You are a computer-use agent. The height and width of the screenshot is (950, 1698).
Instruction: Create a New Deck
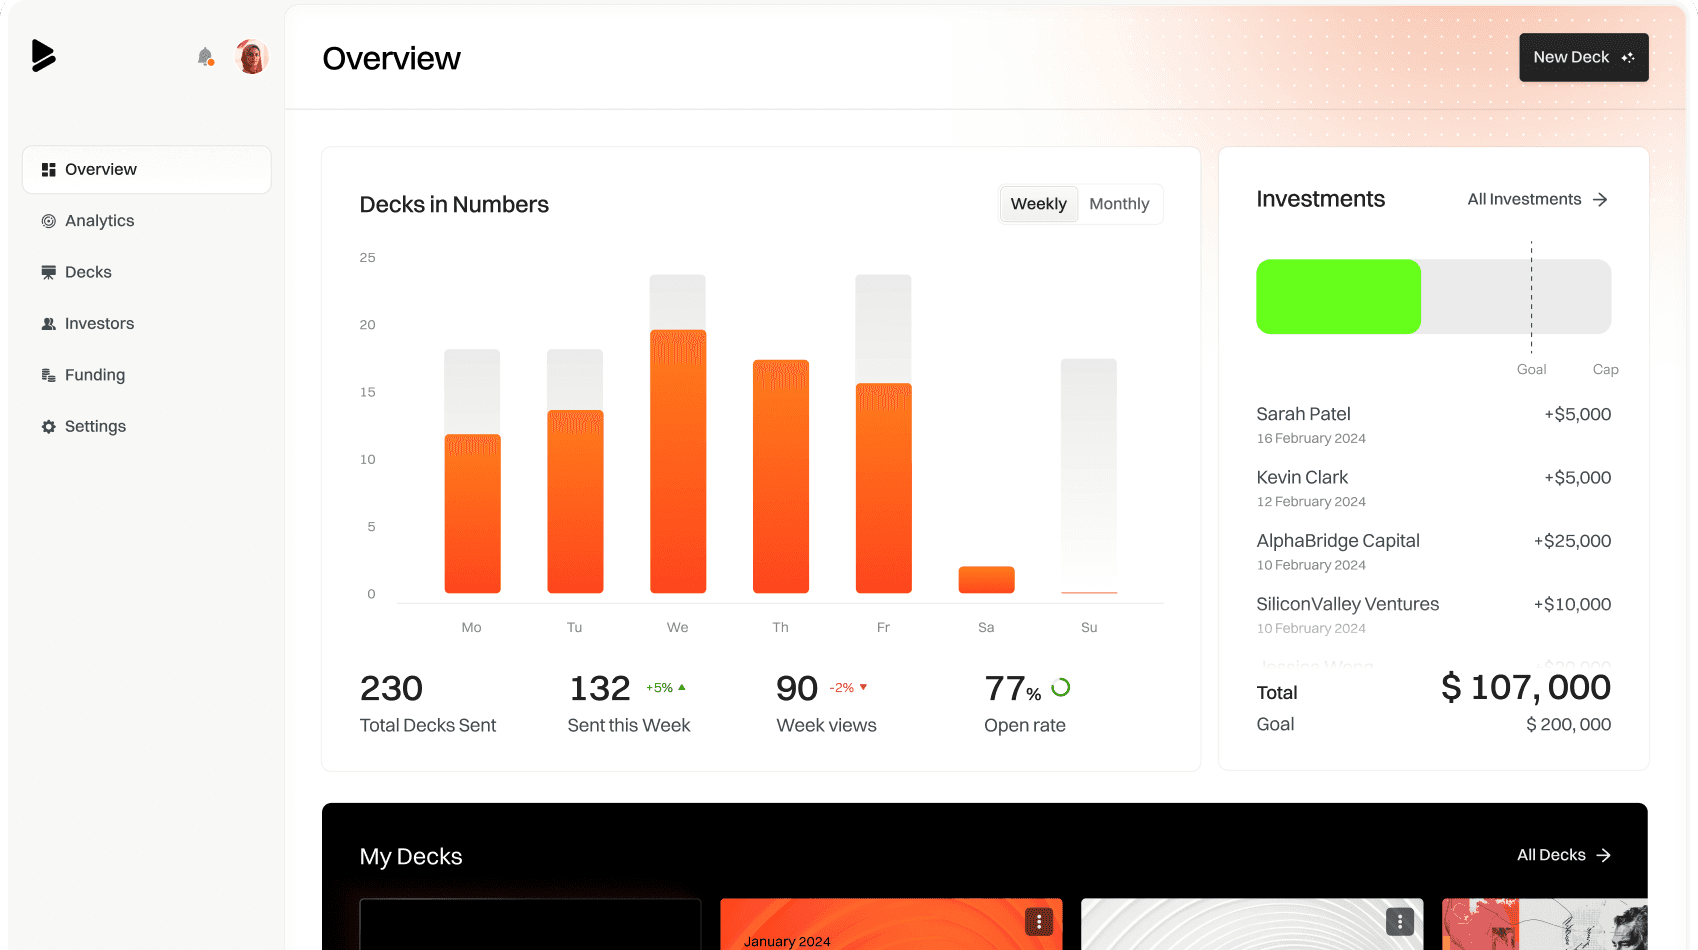(x=1584, y=58)
